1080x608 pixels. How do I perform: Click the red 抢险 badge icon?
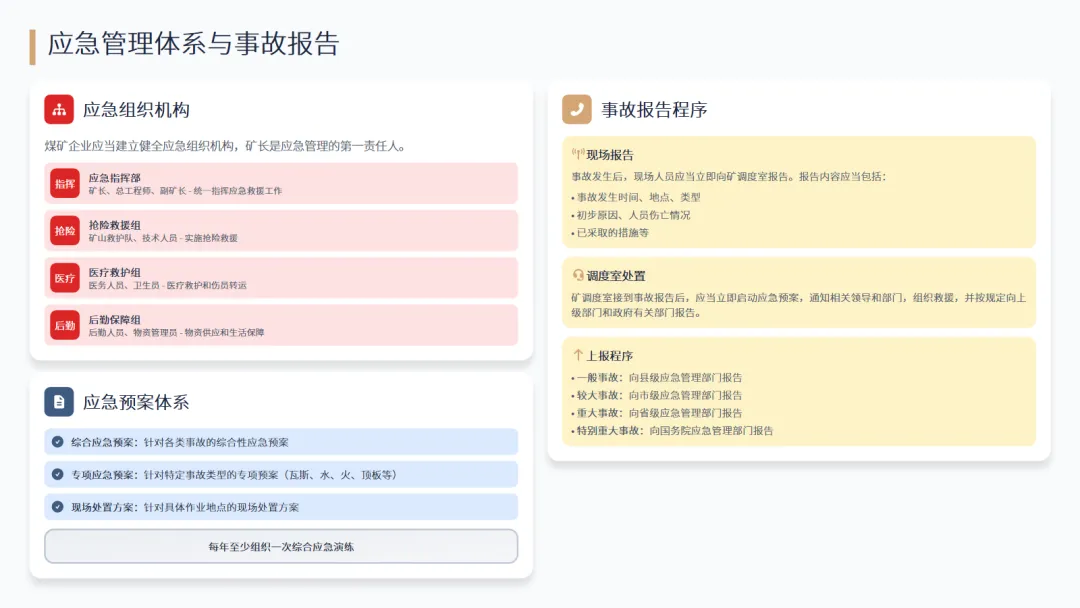tap(65, 231)
